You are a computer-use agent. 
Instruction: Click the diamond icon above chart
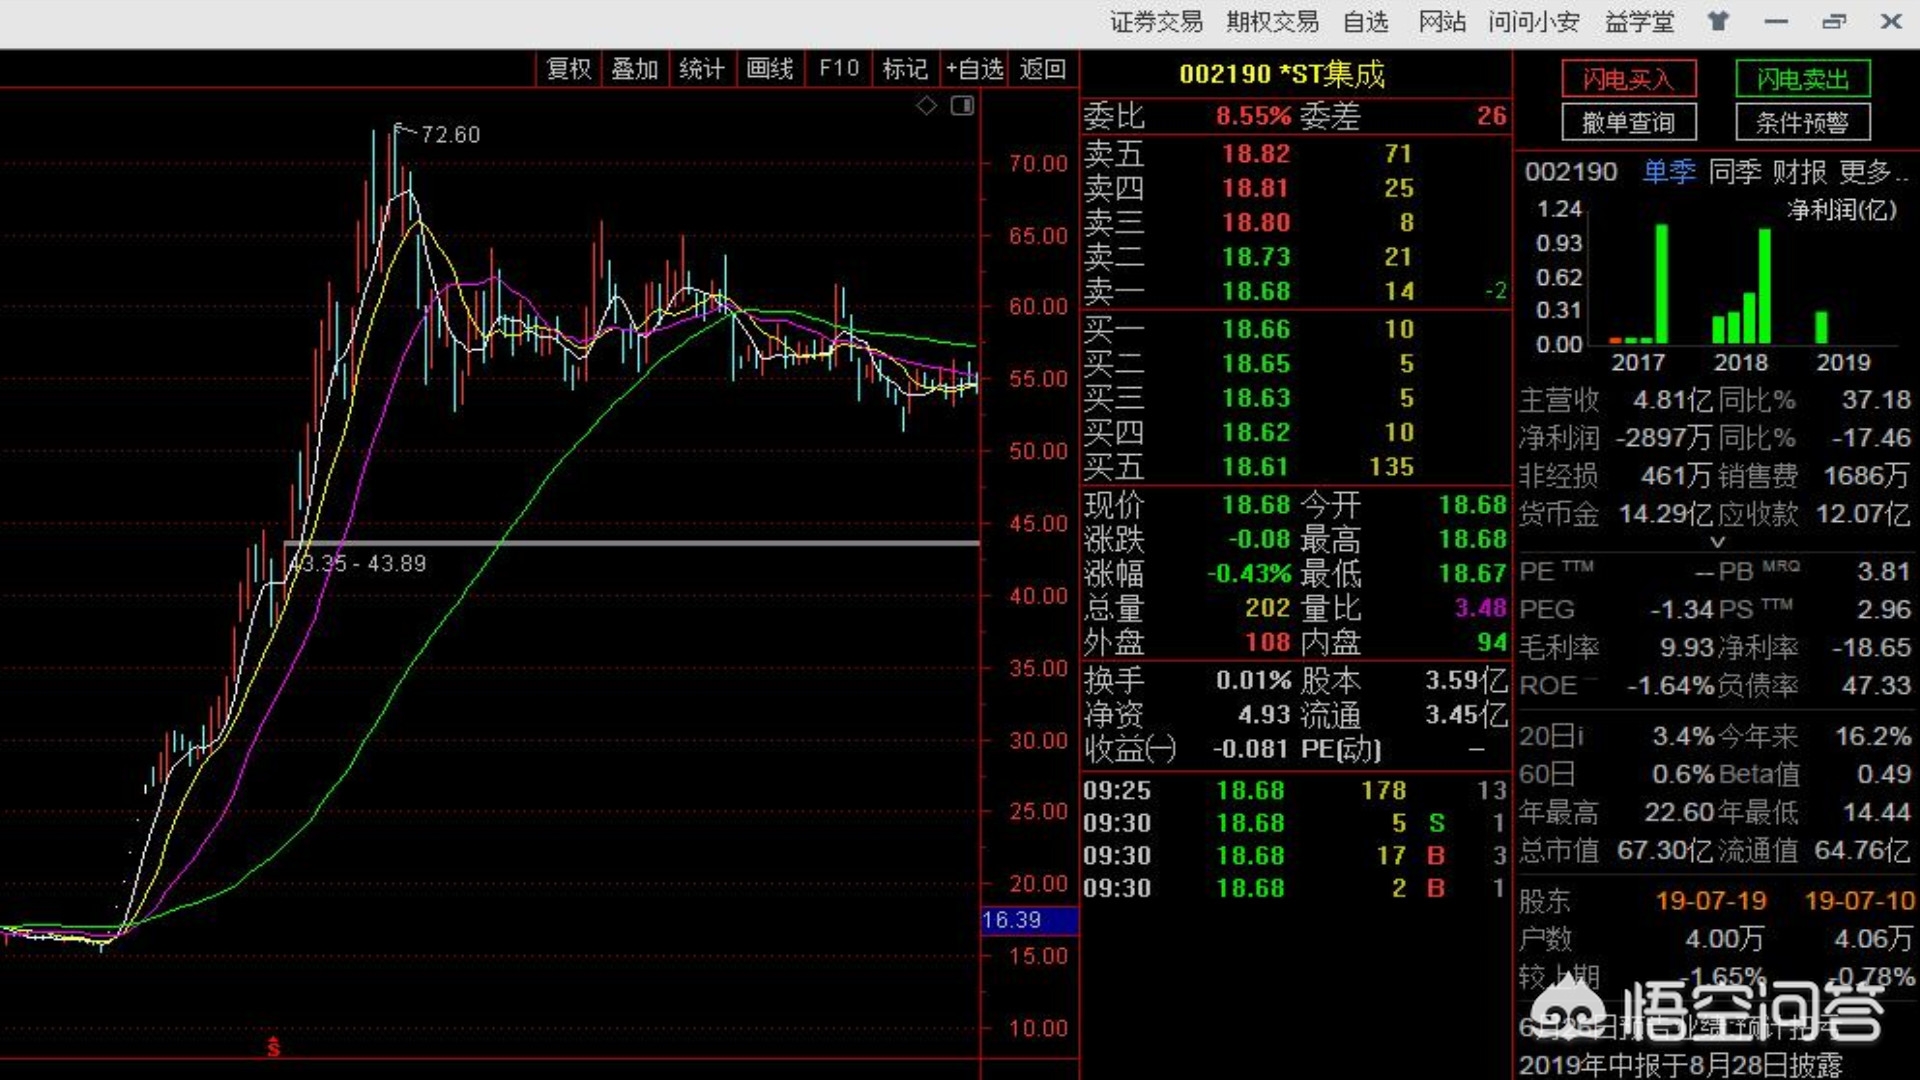coord(926,105)
